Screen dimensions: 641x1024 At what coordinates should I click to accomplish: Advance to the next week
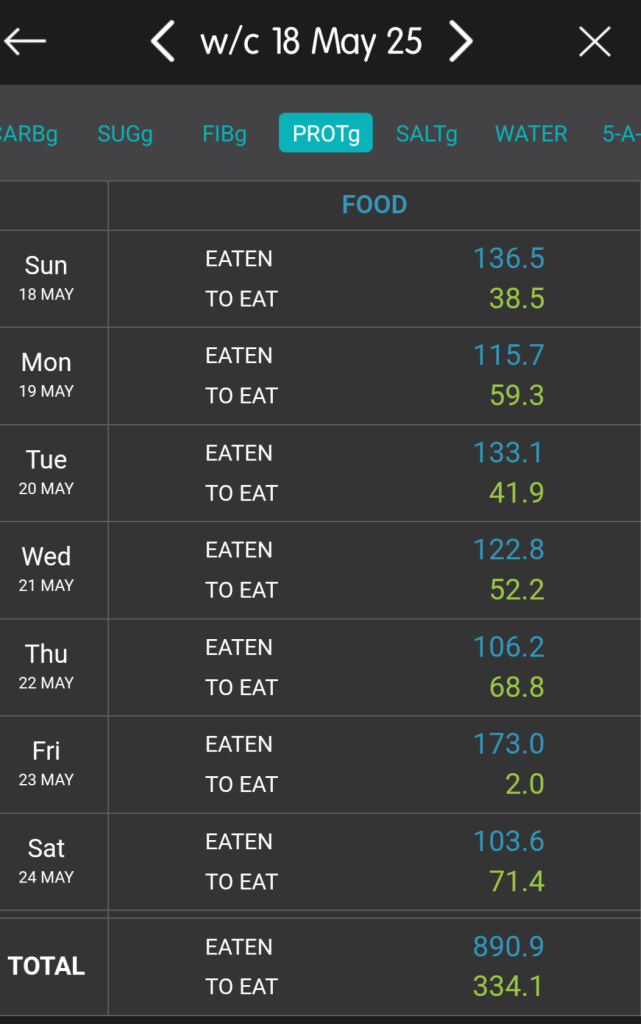(460, 42)
